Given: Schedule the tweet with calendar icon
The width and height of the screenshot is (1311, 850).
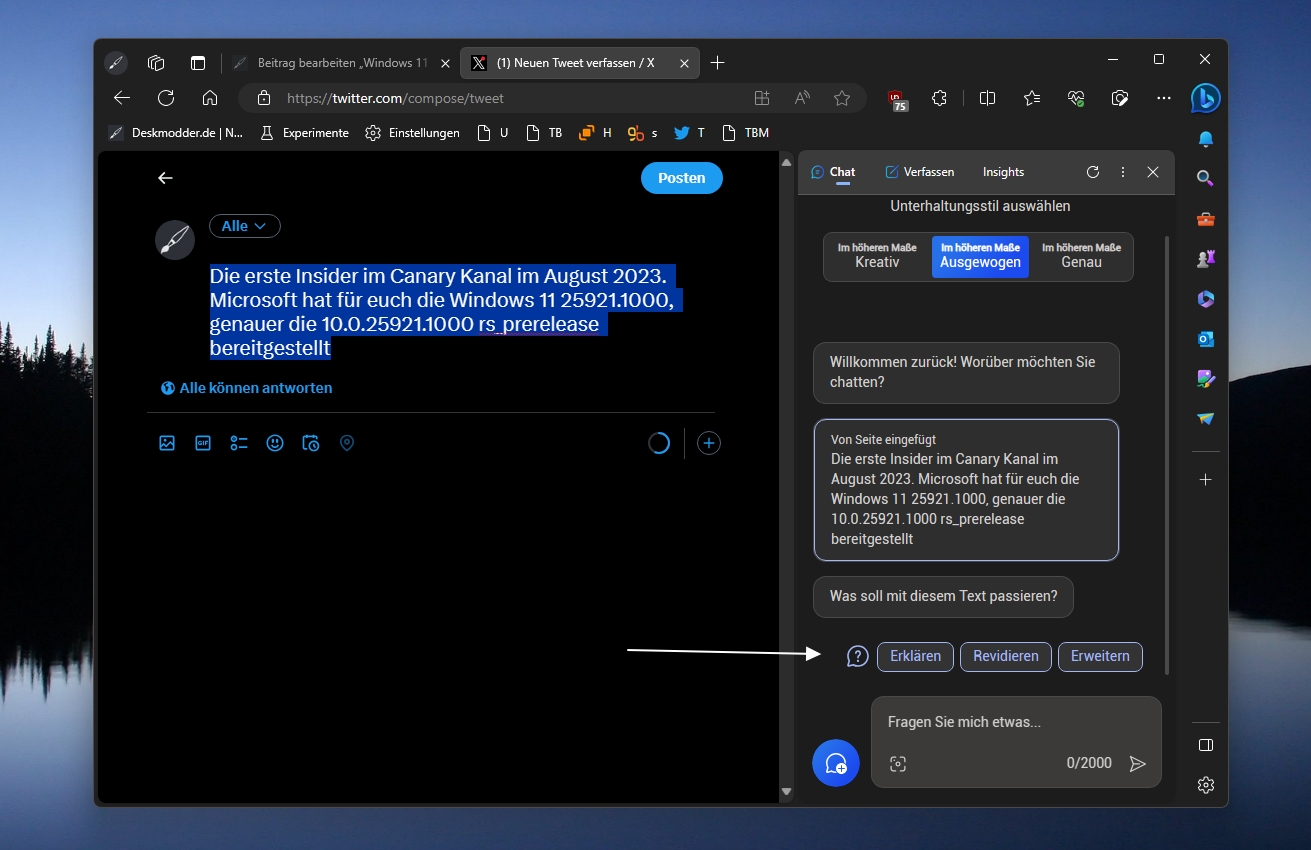Looking at the screenshot, I should point(311,443).
